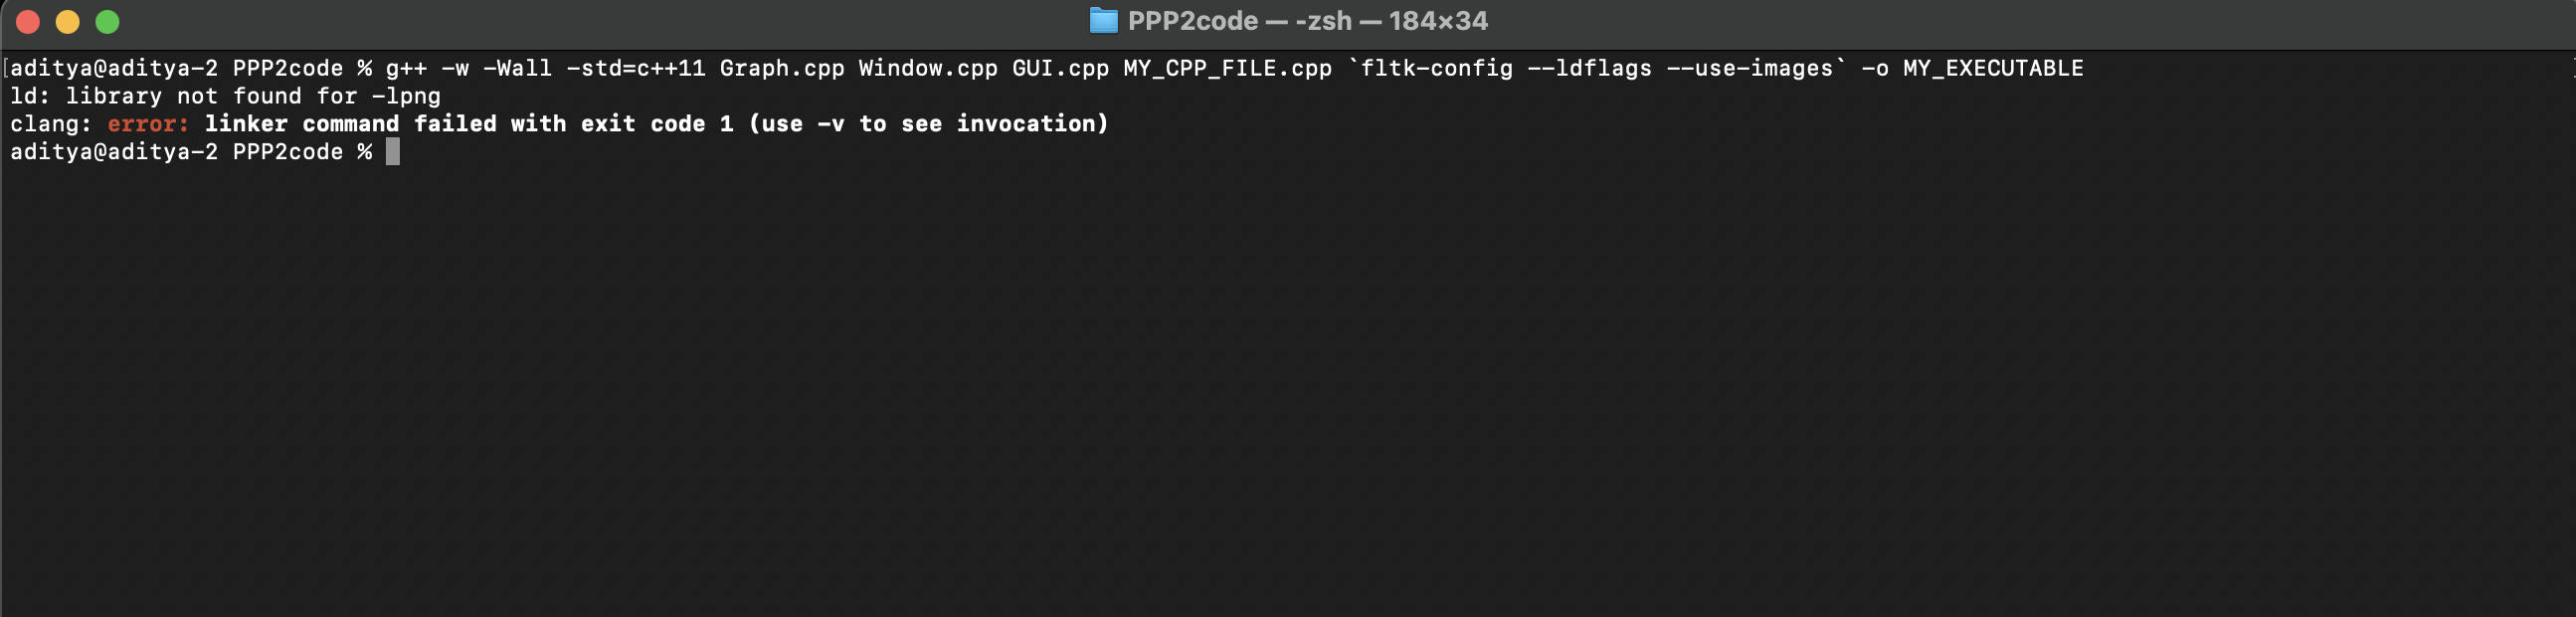The width and height of the screenshot is (2576, 617).
Task: Click the block cursor at the prompt
Action: [393, 152]
